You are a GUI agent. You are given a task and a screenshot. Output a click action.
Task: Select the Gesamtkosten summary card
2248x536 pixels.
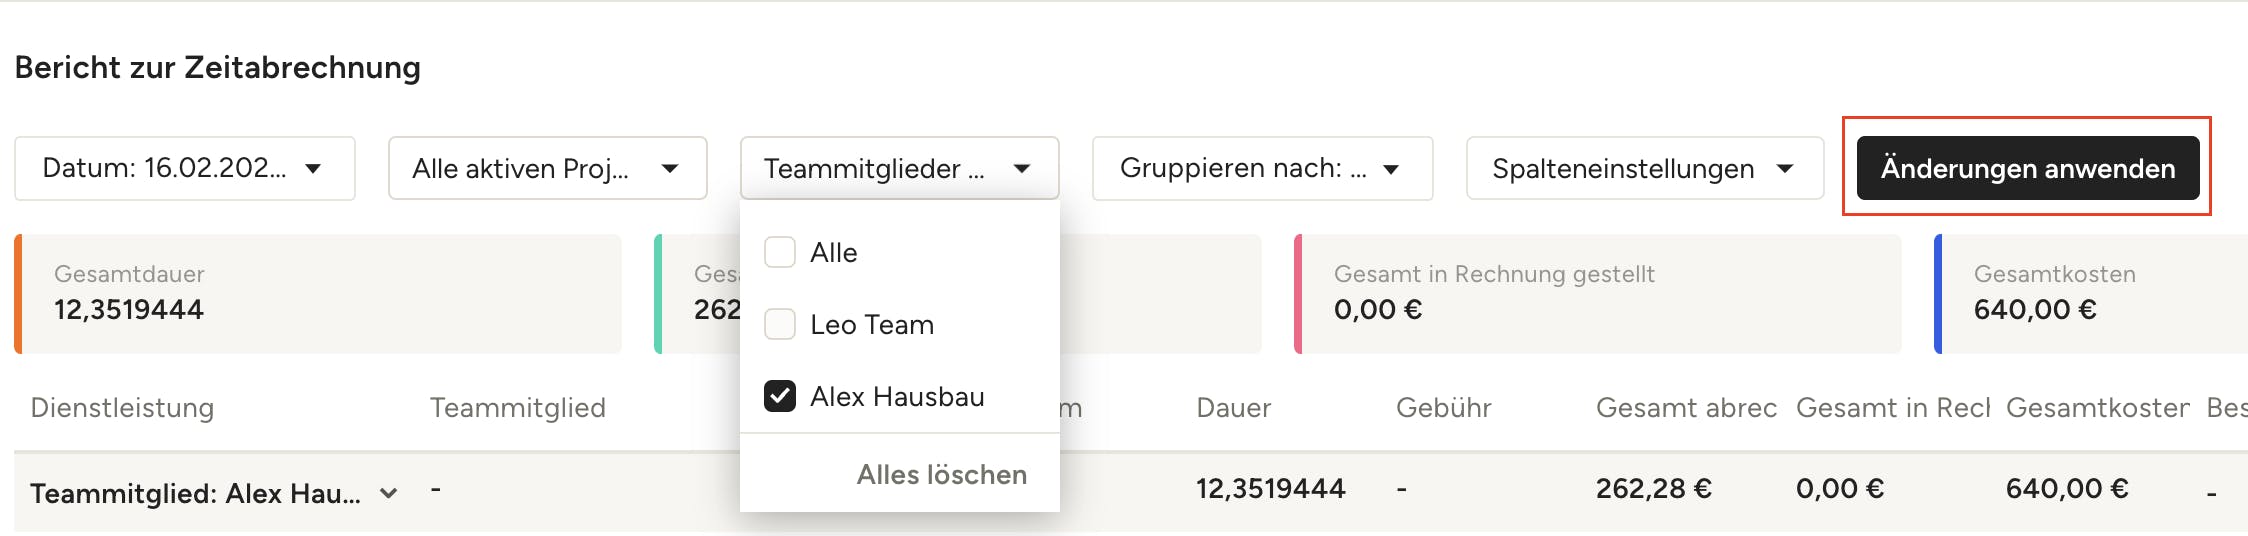tap(2090, 294)
